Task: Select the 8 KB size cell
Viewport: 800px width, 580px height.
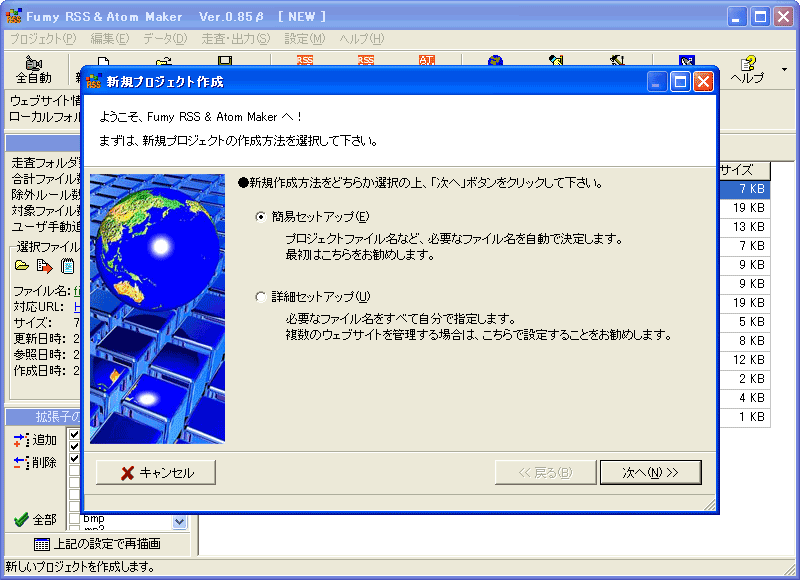Action: click(744, 341)
